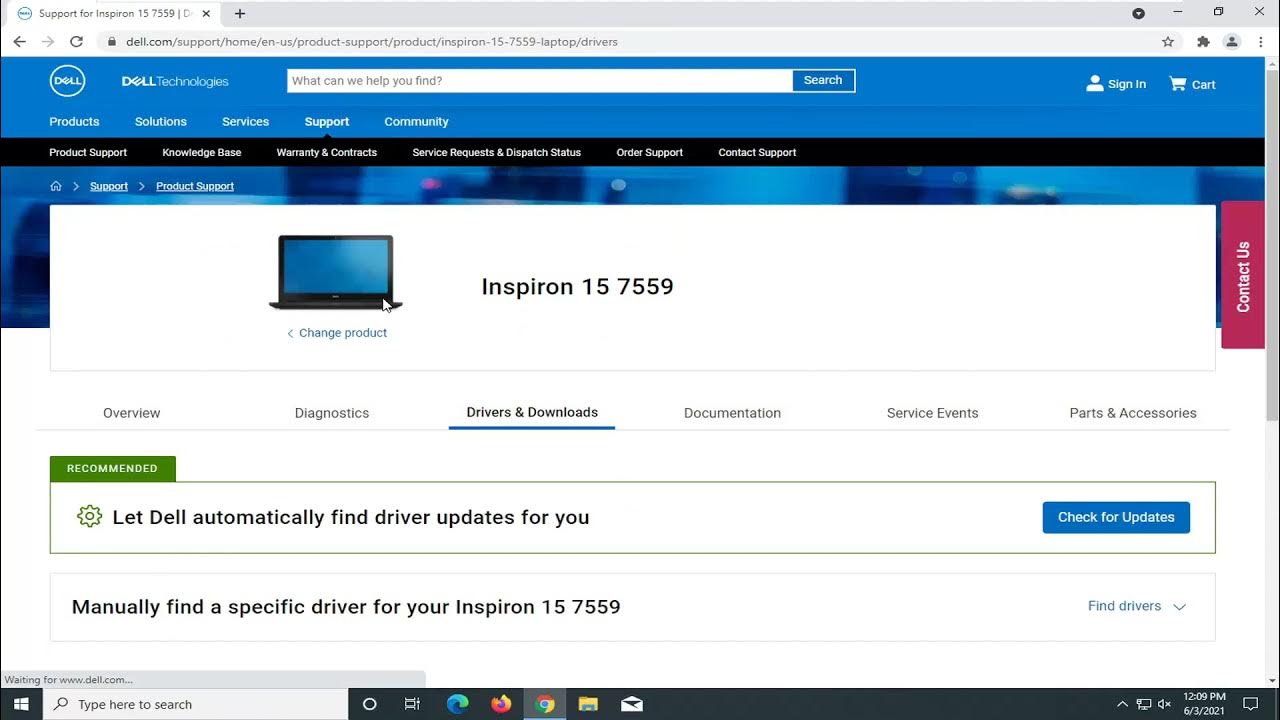Click the muted volume tray icon
Screen dimensions: 1280x720
[x=1165, y=704]
